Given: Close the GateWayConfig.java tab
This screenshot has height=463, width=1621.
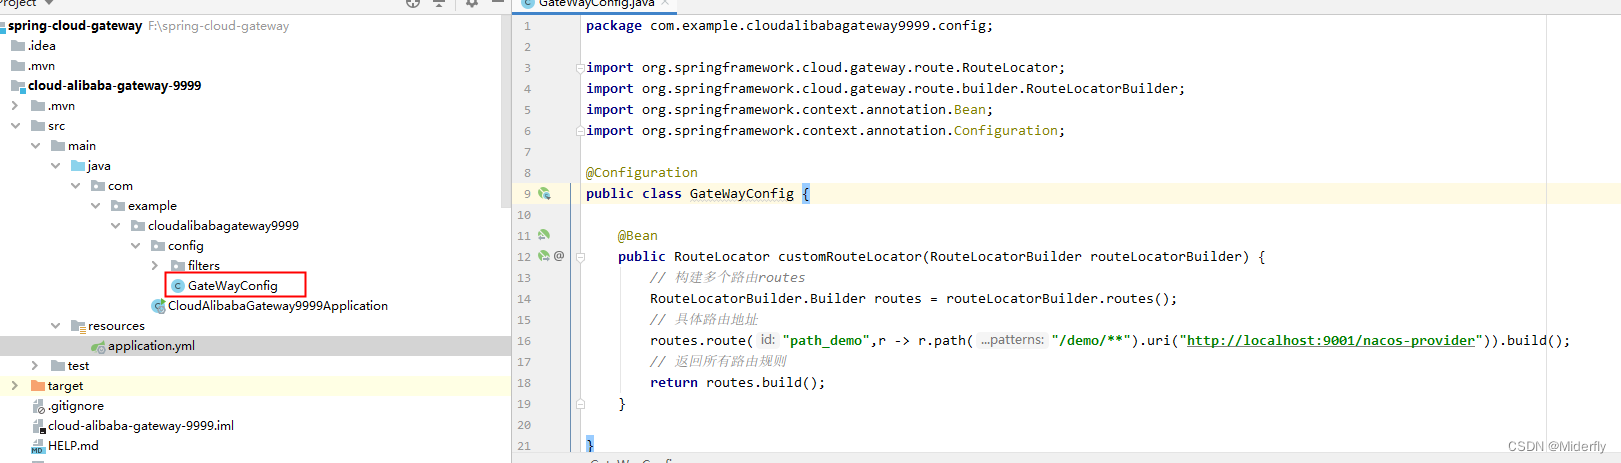Looking at the screenshot, I should tap(664, 3).
